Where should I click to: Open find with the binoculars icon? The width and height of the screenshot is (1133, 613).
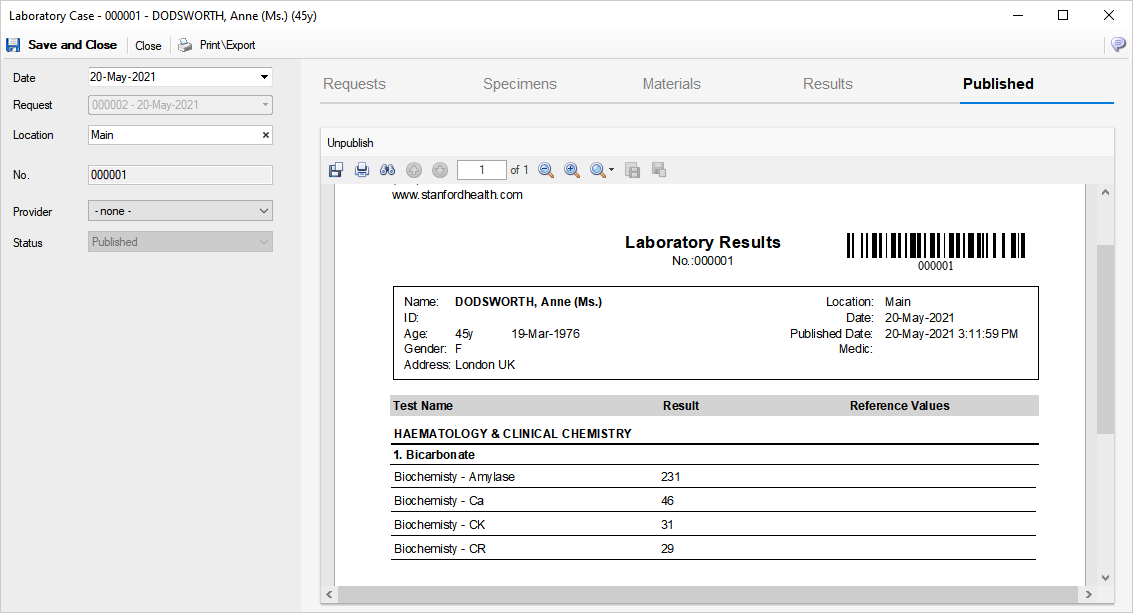pos(388,170)
